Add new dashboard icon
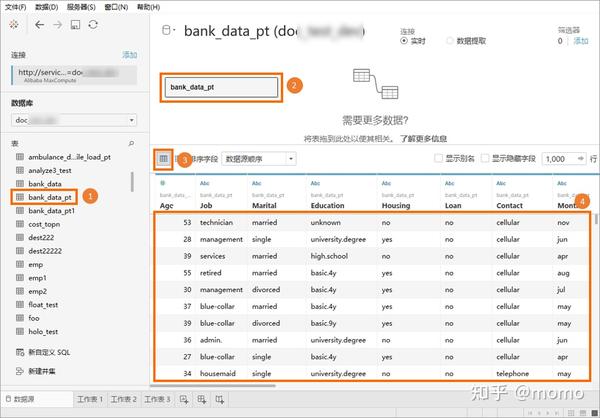The height and width of the screenshot is (418, 600). click(202, 400)
